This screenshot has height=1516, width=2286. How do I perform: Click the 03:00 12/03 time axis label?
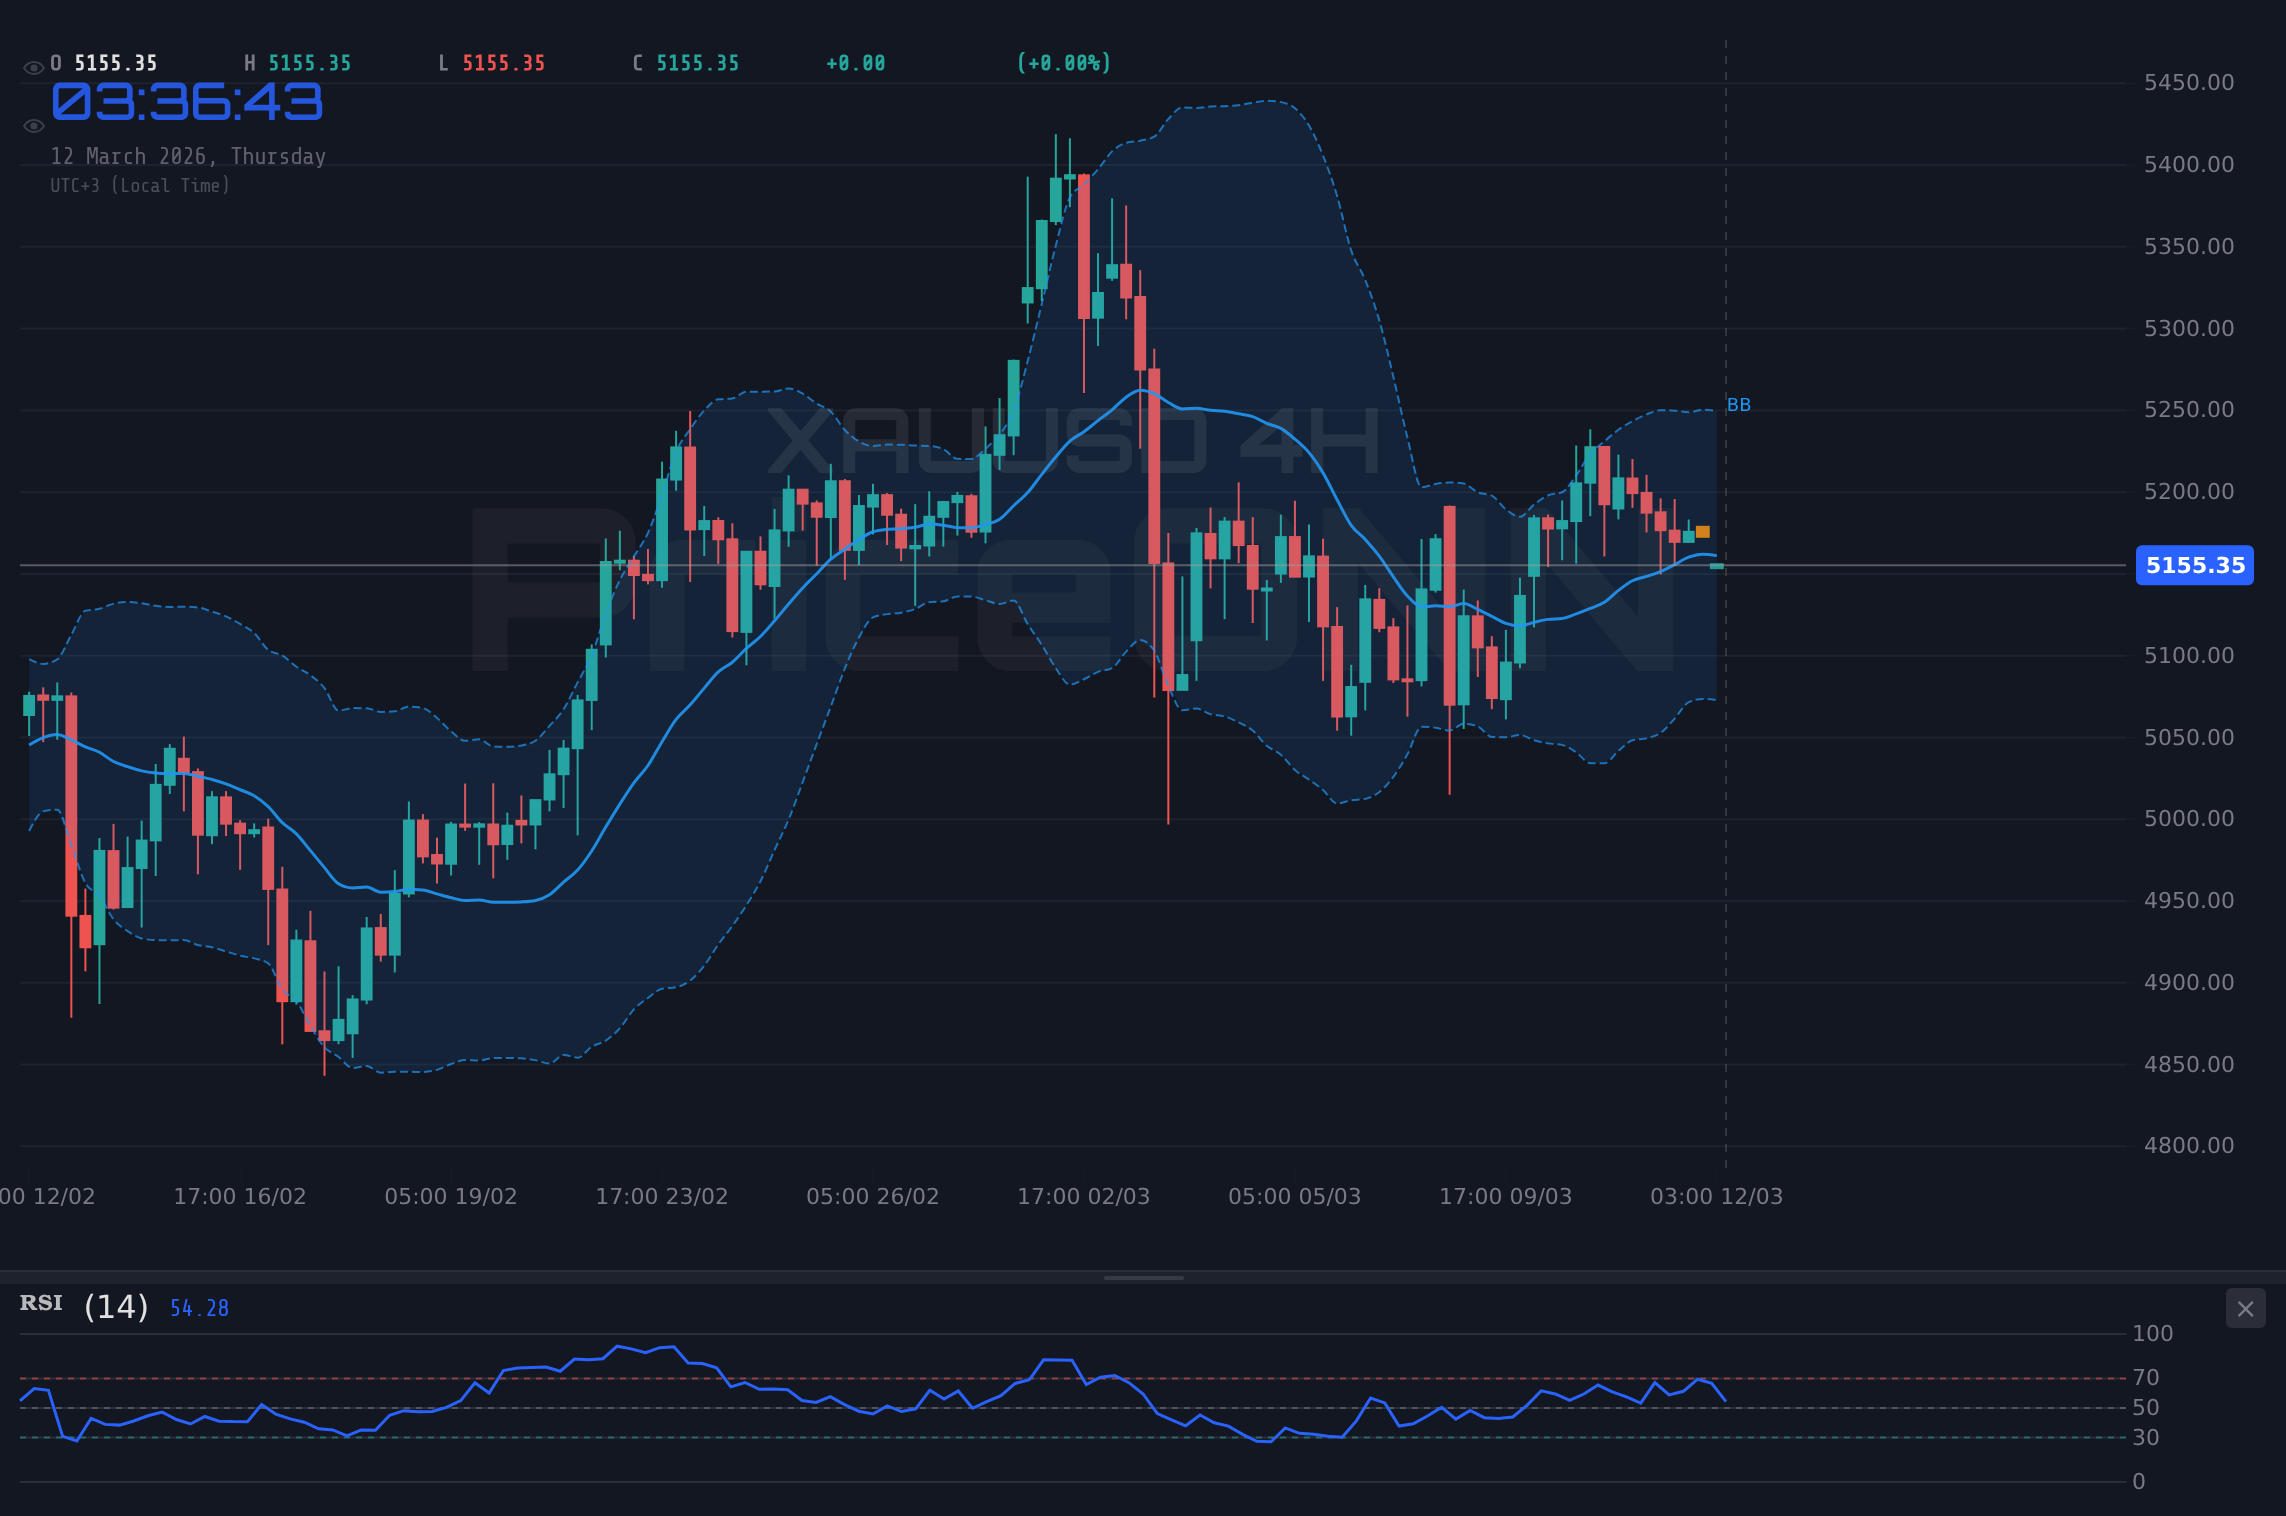pyautogui.click(x=1716, y=1195)
